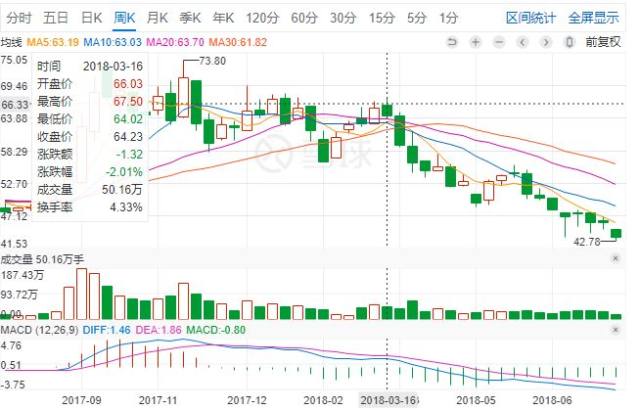
Task: Click the 全屏显示 button
Action: pos(594,17)
